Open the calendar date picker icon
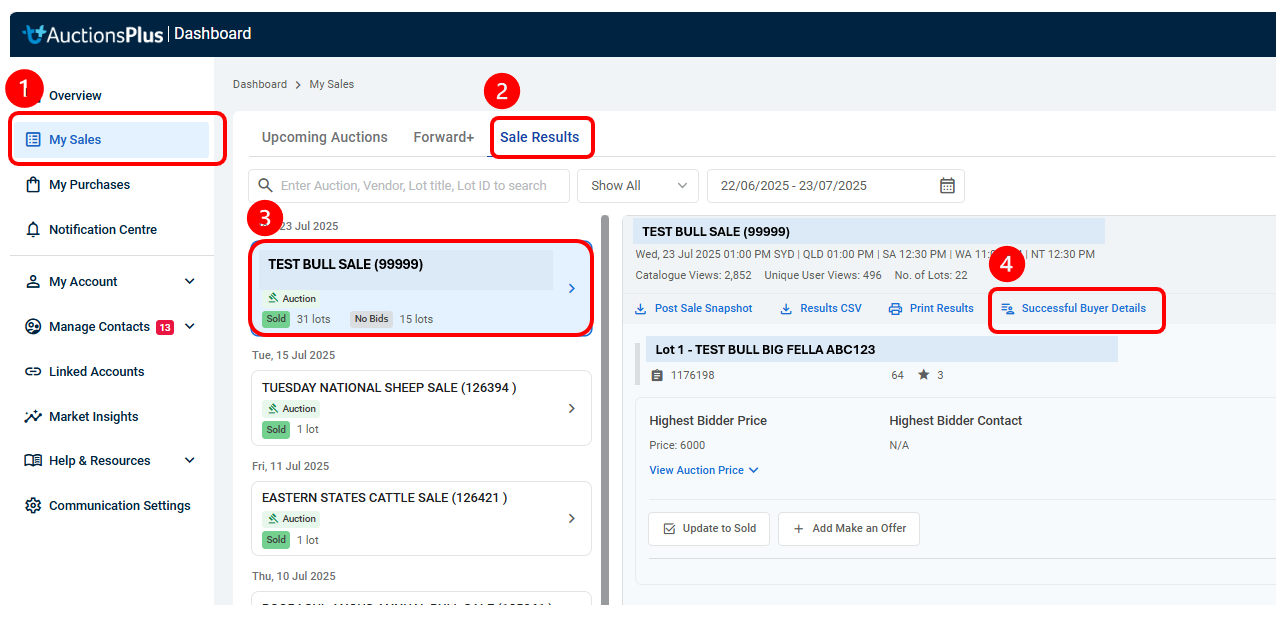The width and height of the screenshot is (1276, 621). (x=947, y=186)
